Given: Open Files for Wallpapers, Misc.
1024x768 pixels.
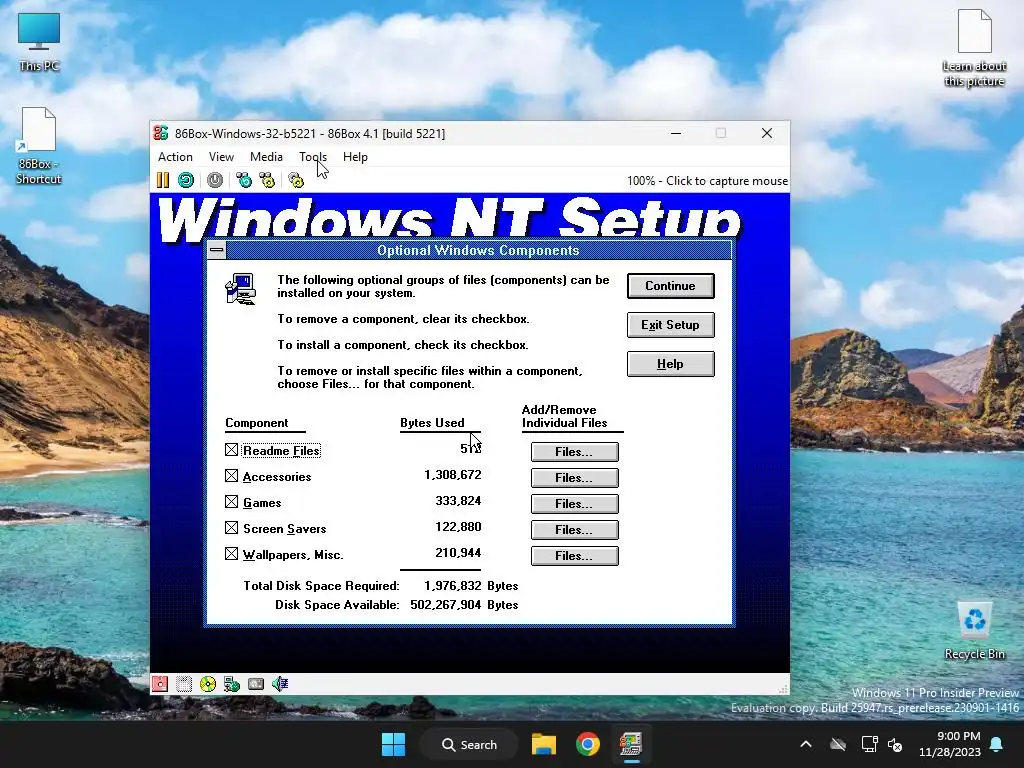Looking at the screenshot, I should point(575,556).
